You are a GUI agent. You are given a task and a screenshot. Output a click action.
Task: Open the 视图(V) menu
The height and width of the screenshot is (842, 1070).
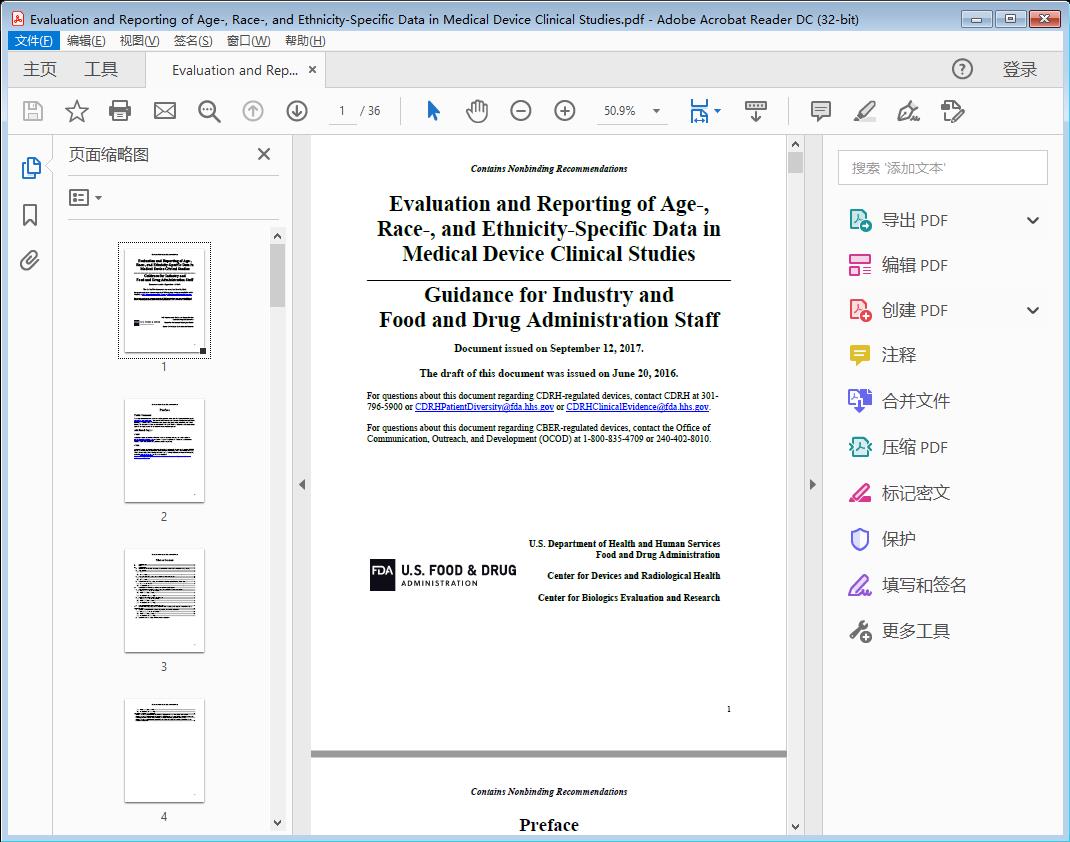pos(139,41)
